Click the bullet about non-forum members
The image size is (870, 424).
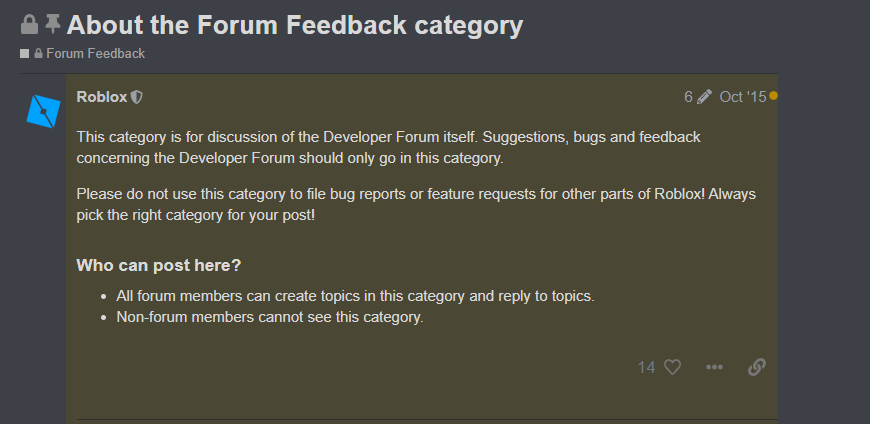270,317
